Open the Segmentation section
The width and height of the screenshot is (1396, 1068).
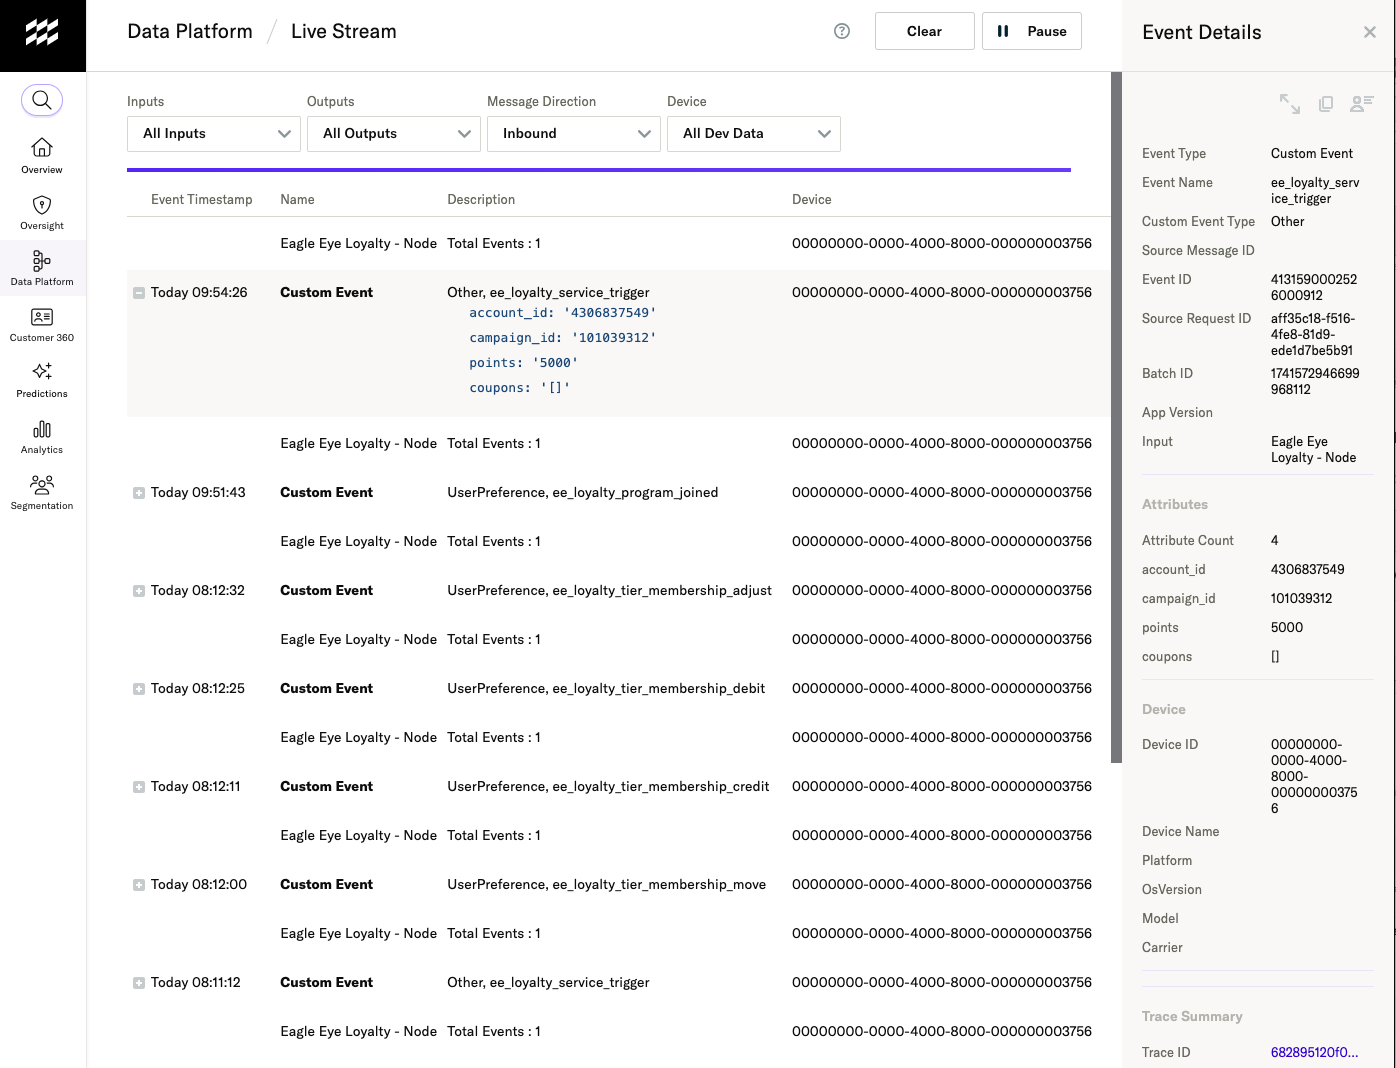(42, 492)
